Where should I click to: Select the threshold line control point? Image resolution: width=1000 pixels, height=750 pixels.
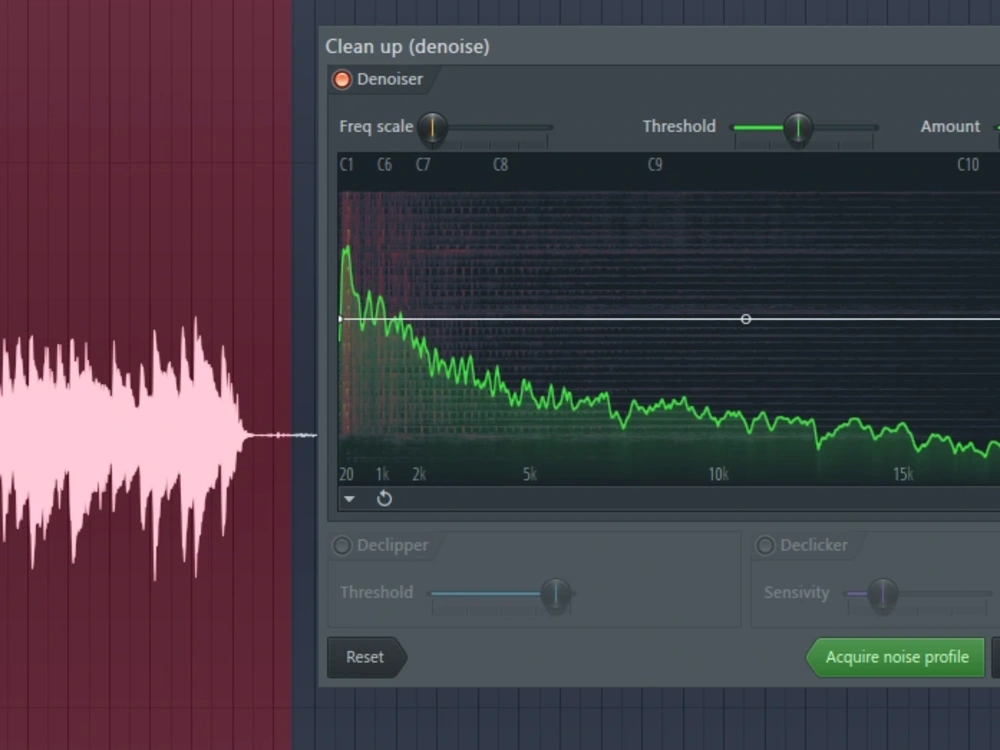pyautogui.click(x=746, y=319)
